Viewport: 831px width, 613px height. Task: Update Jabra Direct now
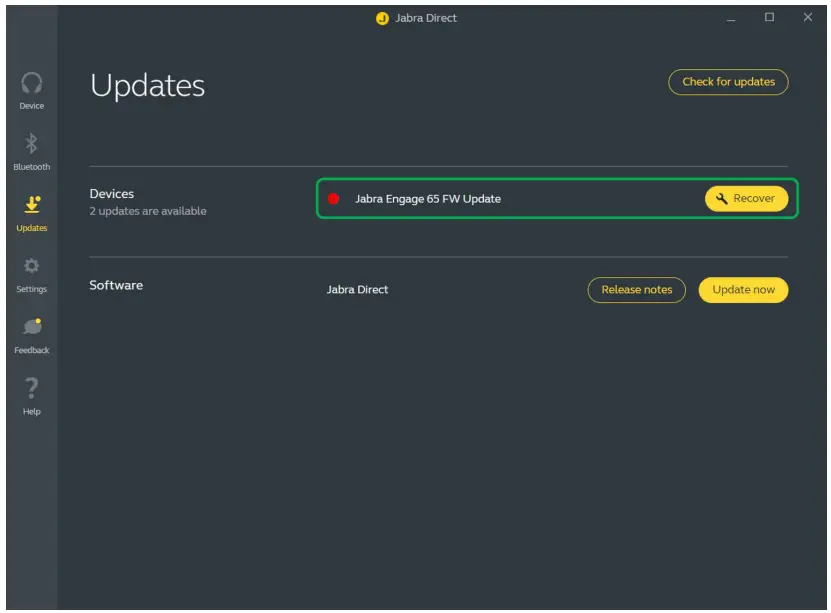click(x=743, y=289)
